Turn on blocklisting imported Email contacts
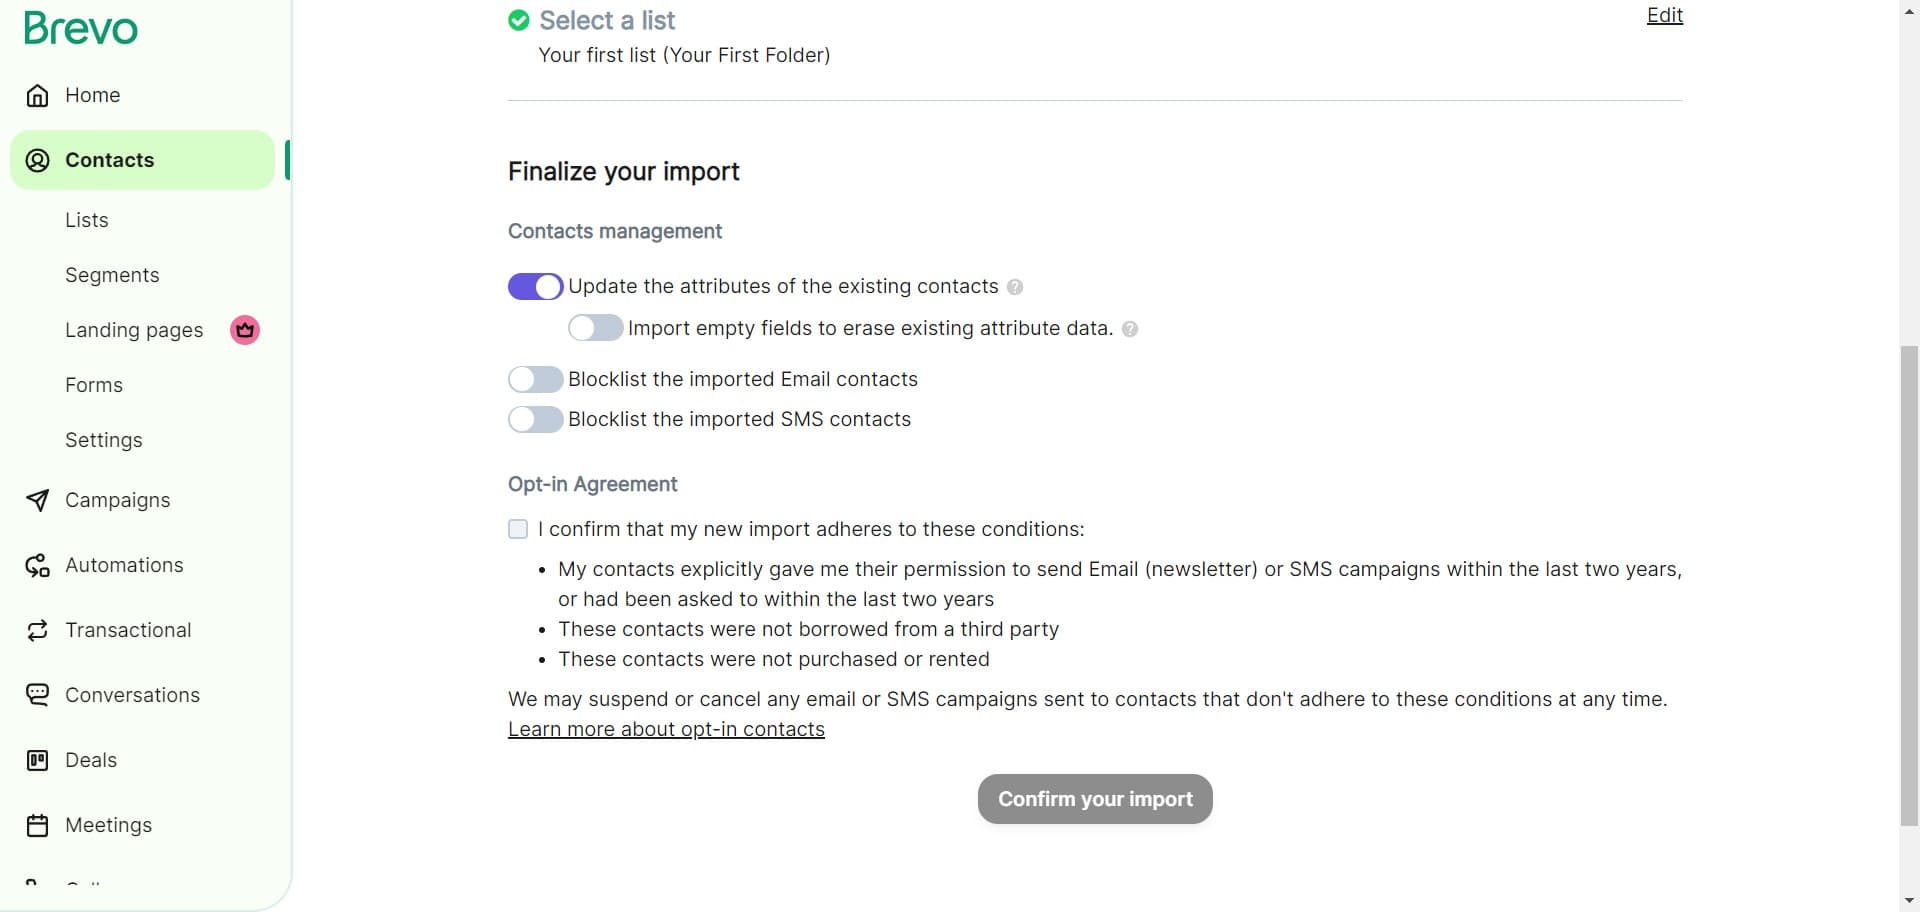 535,379
